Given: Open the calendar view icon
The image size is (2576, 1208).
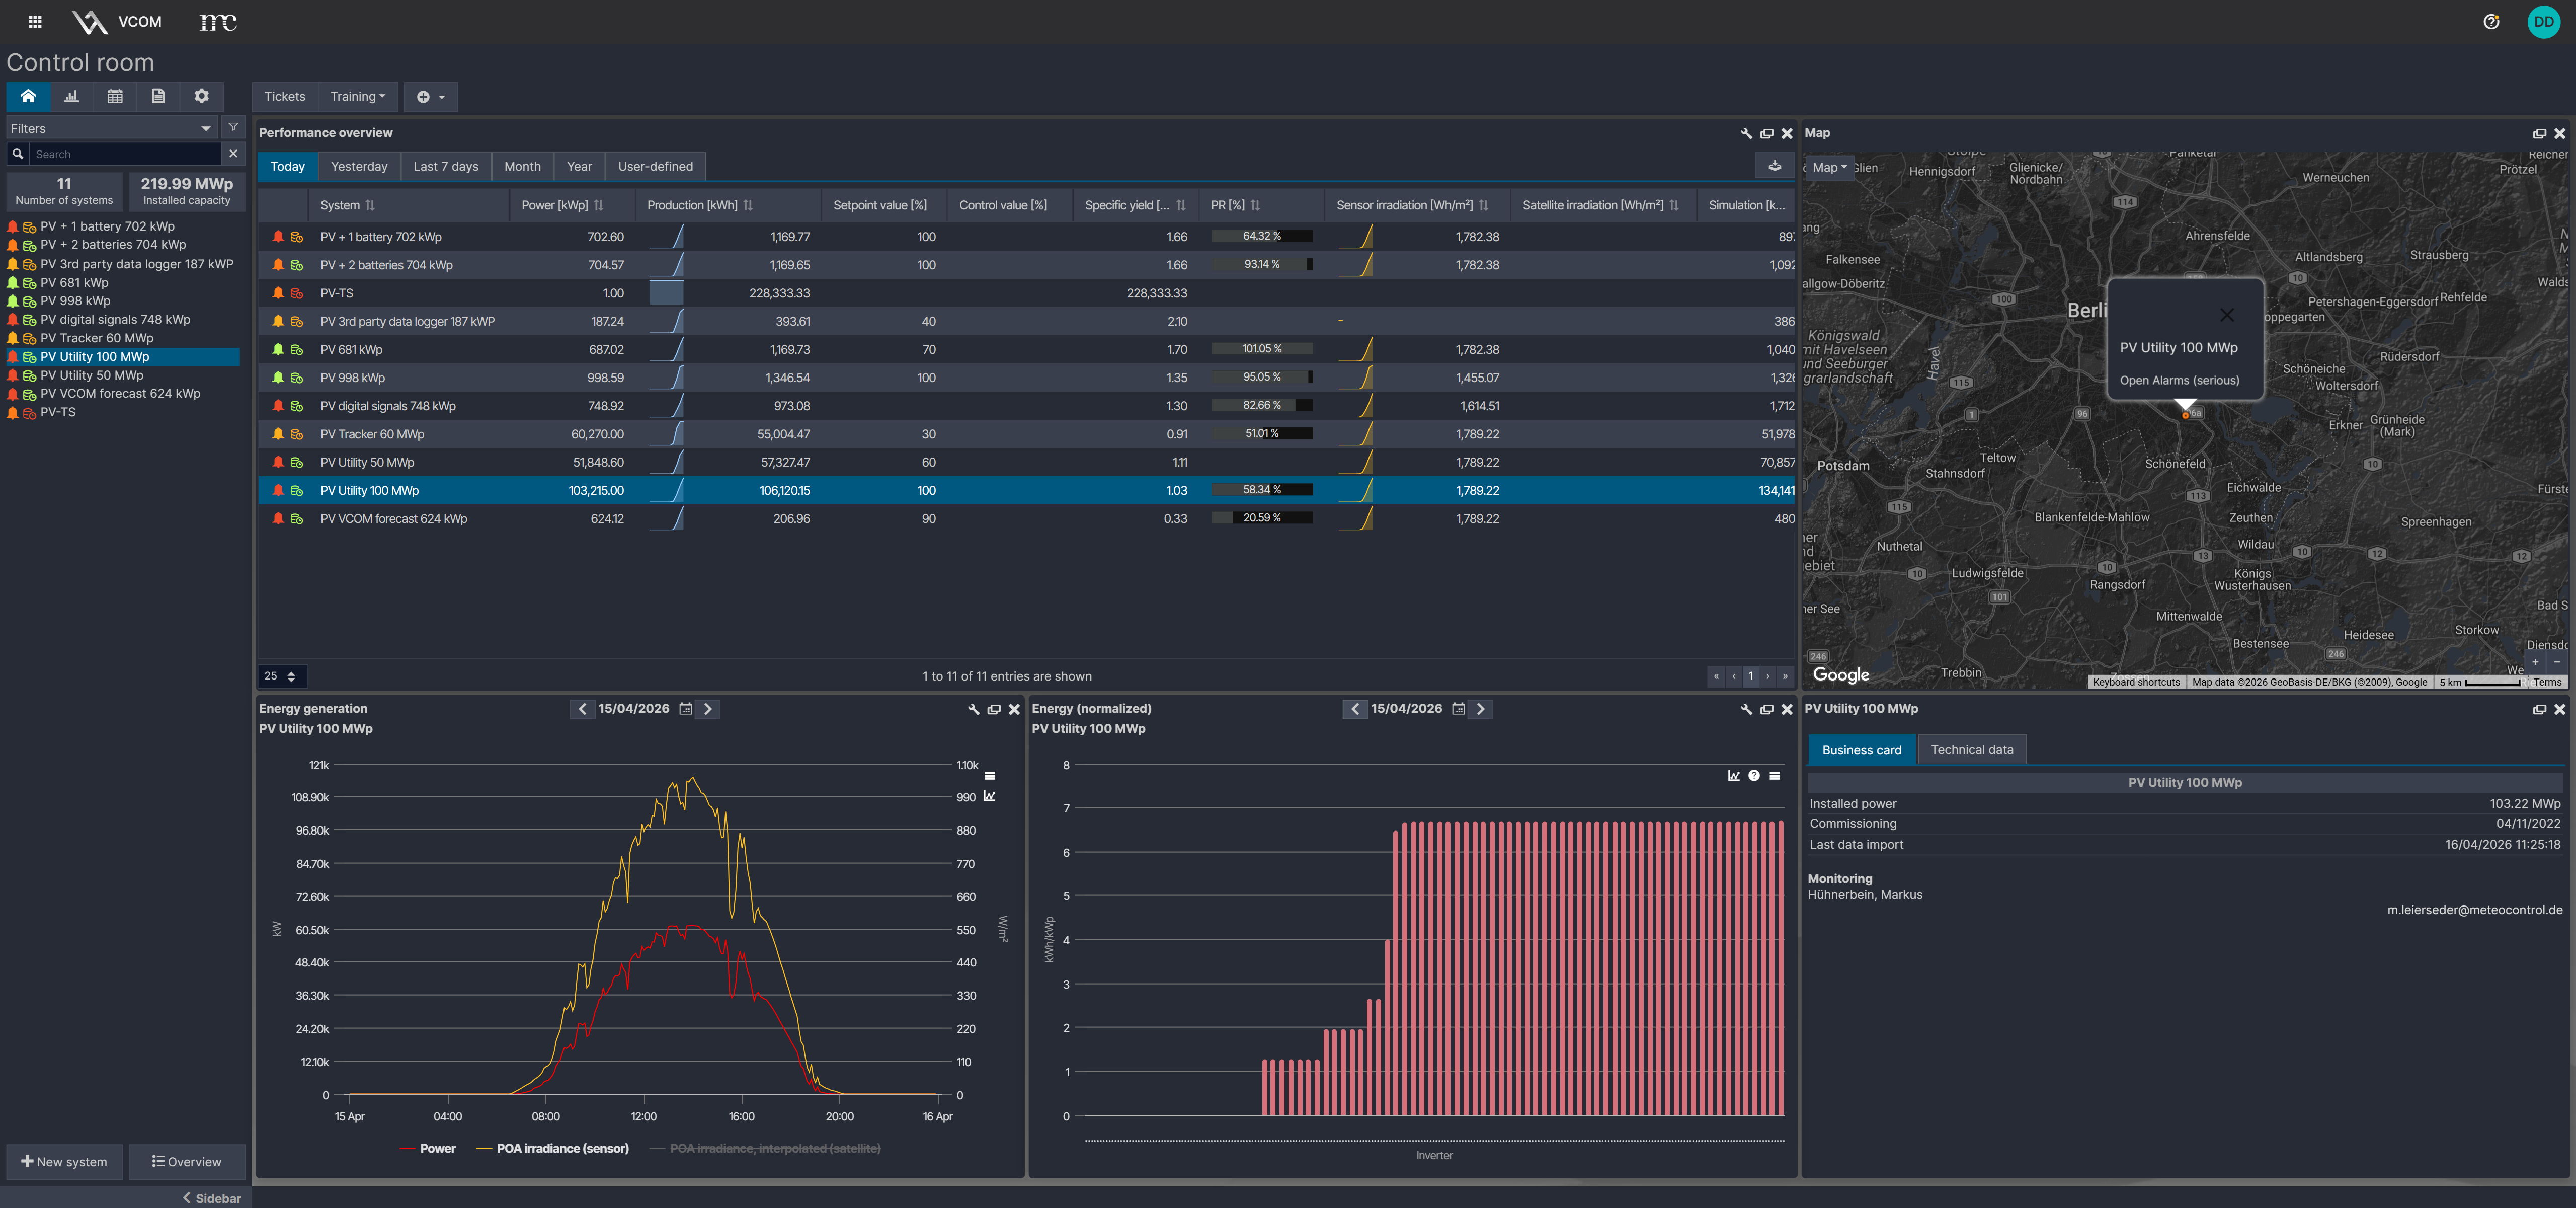Looking at the screenshot, I should tap(115, 96).
